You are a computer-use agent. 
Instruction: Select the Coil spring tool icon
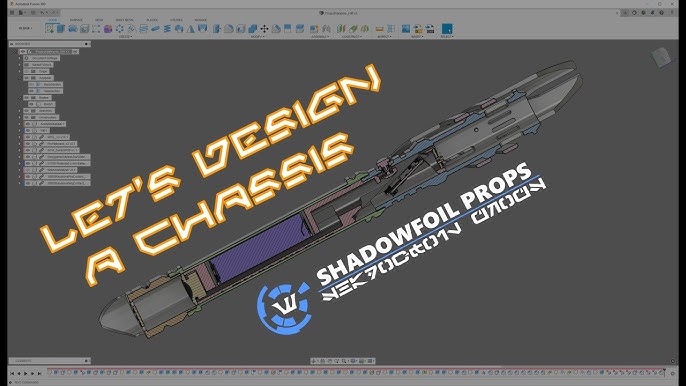(x=167, y=29)
